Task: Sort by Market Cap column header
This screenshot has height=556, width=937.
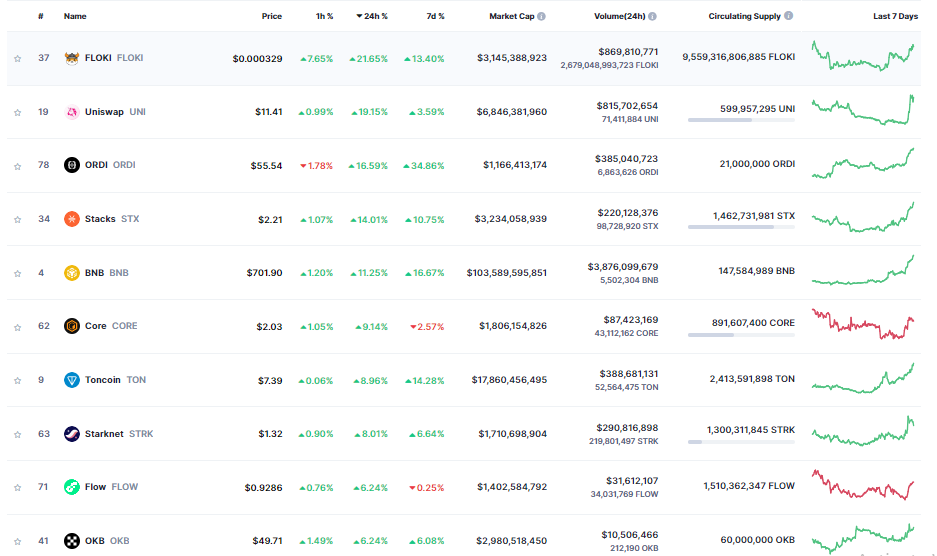Action: 512,16
